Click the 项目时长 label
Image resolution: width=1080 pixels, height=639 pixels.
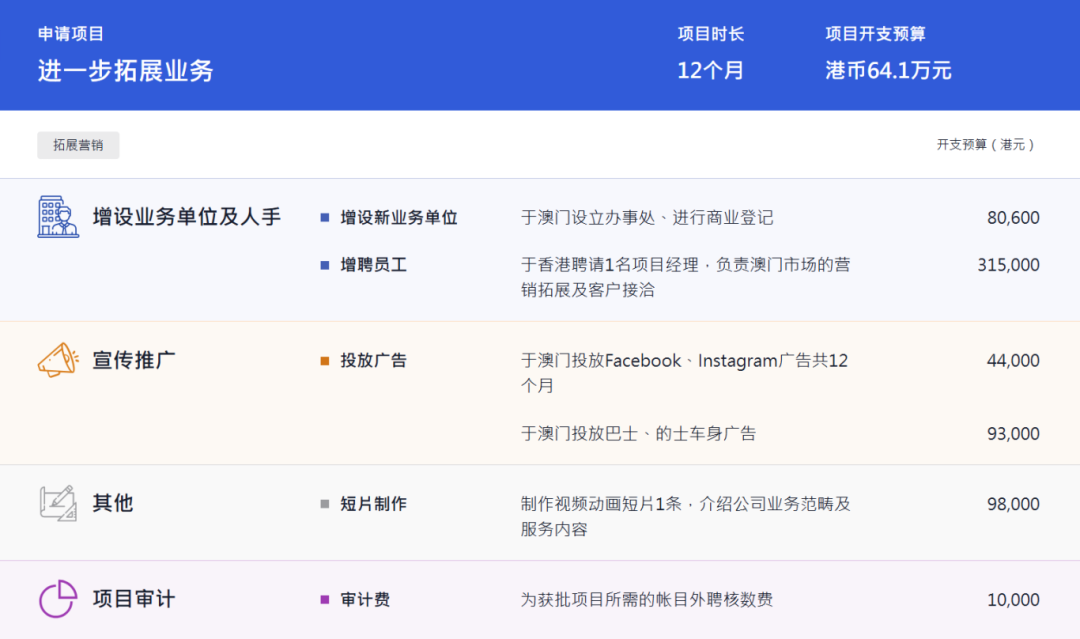711,34
